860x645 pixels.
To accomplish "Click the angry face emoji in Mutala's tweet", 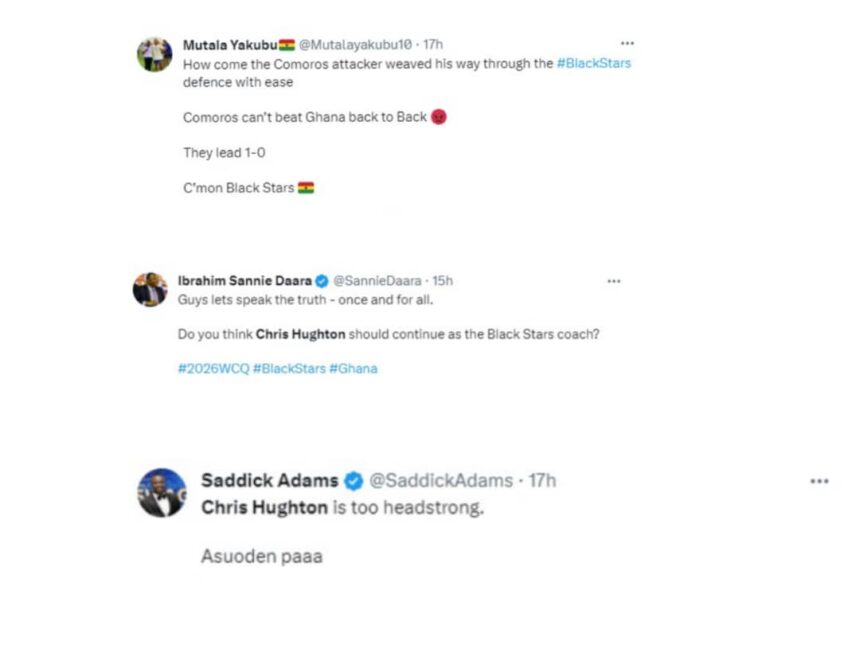I will (x=437, y=116).
